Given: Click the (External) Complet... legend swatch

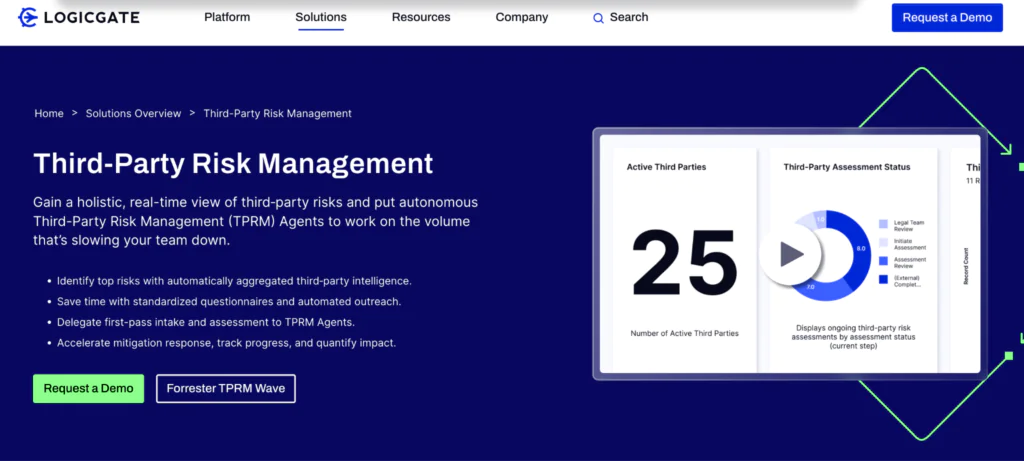Looking at the screenshot, I should pyautogui.click(x=883, y=279).
